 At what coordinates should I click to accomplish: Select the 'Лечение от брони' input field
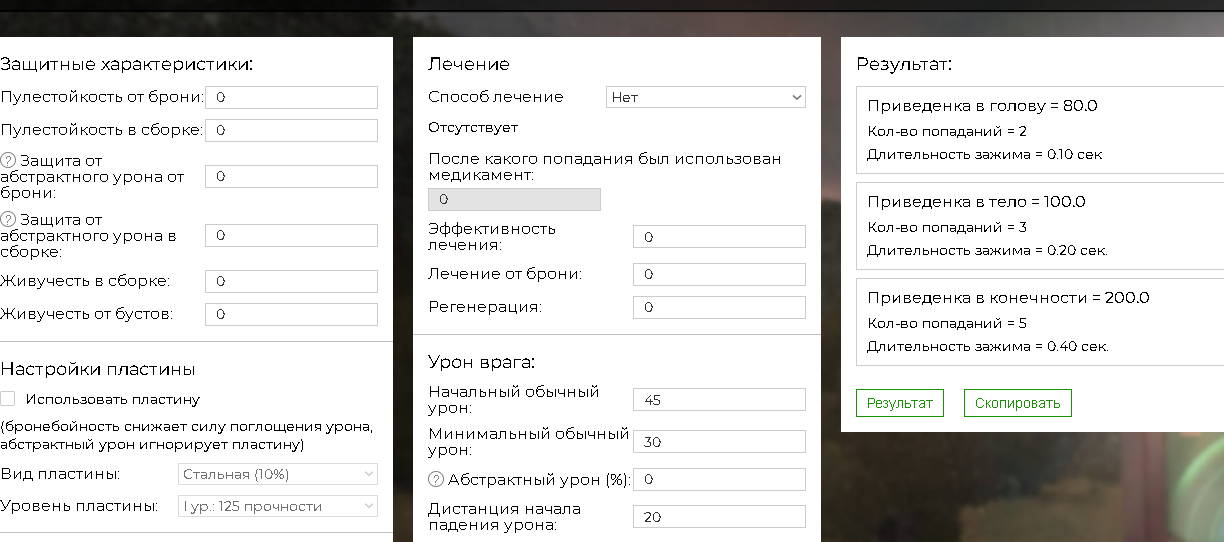pyautogui.click(x=719, y=274)
